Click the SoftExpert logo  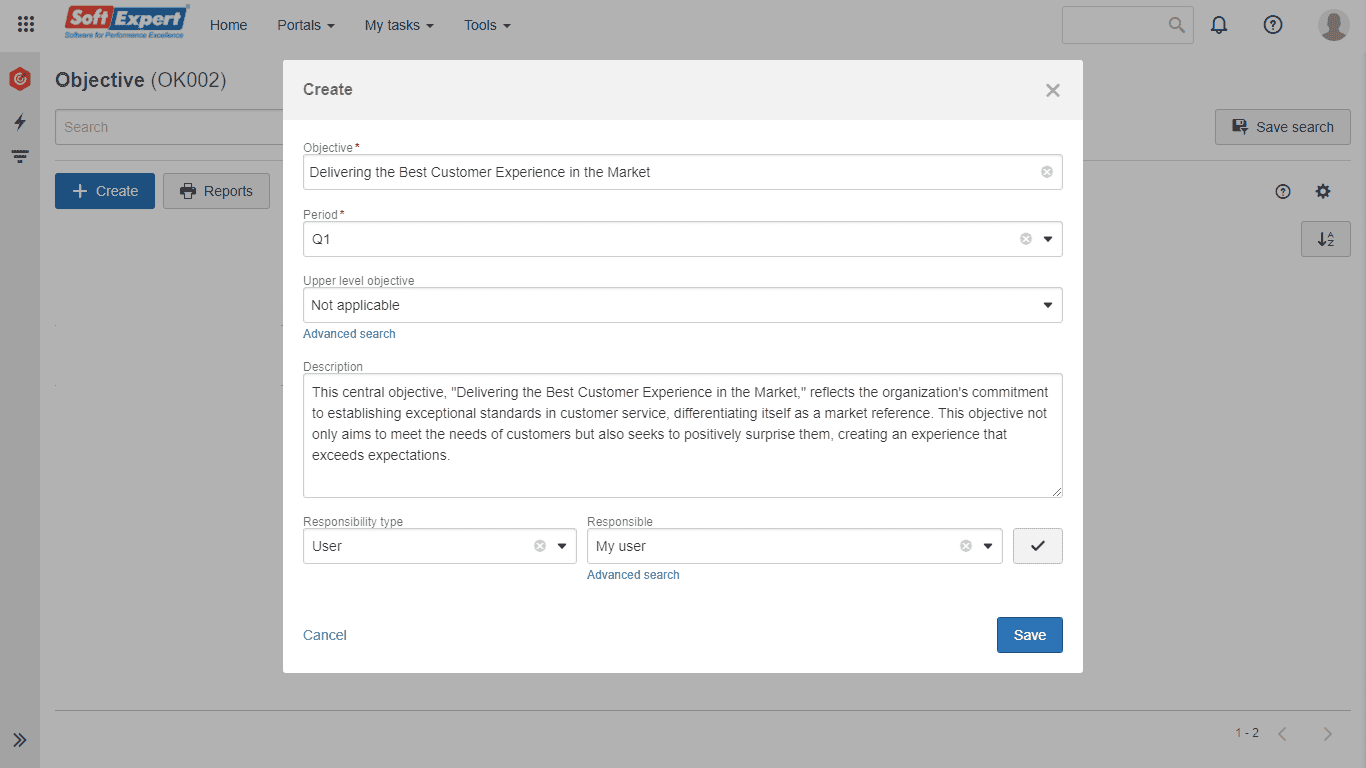coord(126,22)
